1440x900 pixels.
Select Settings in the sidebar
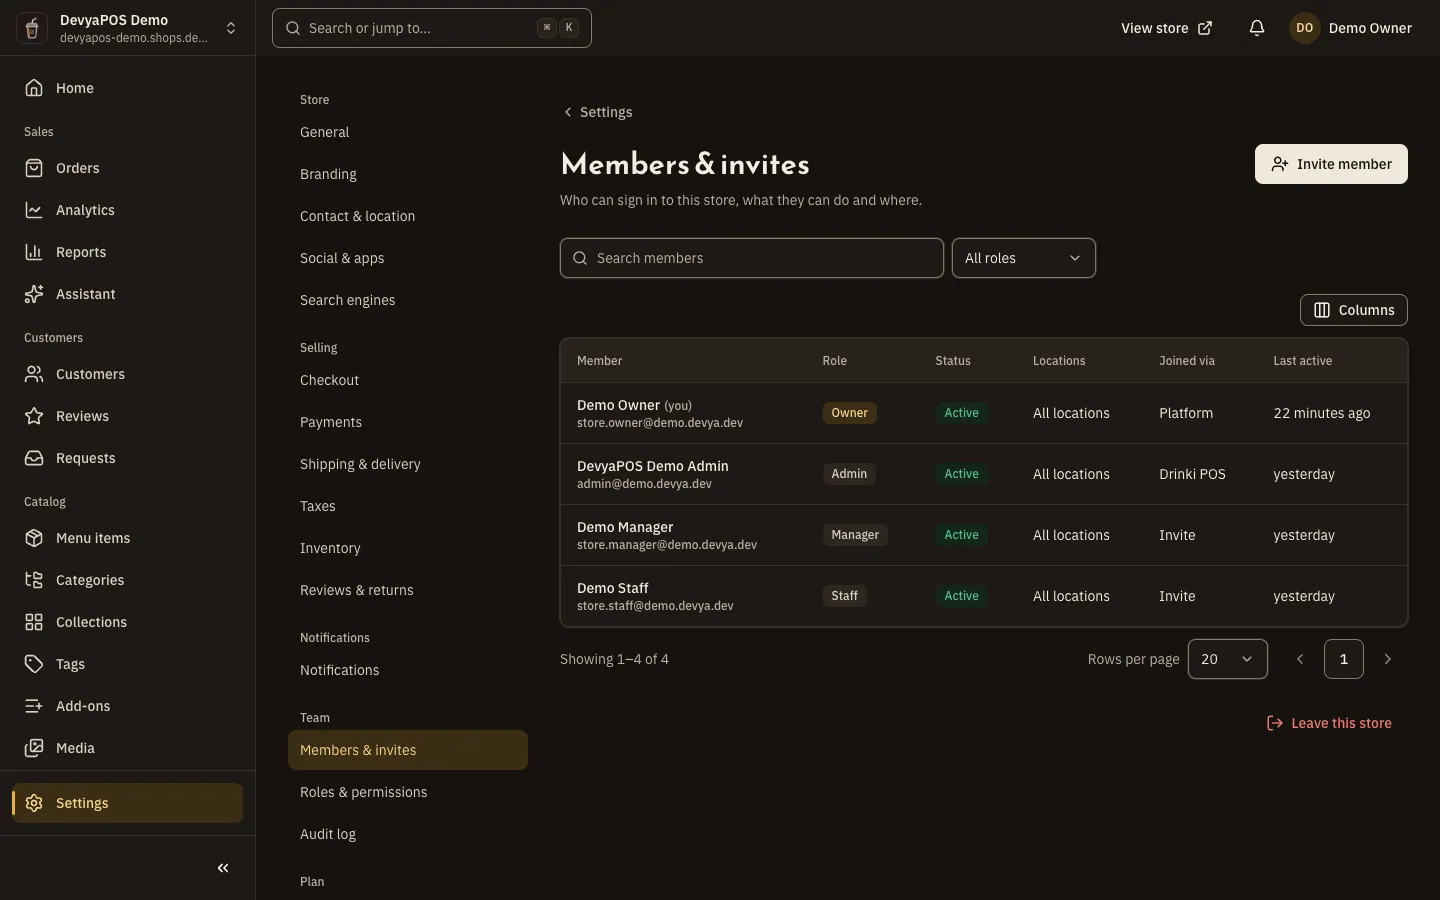[x=127, y=803]
